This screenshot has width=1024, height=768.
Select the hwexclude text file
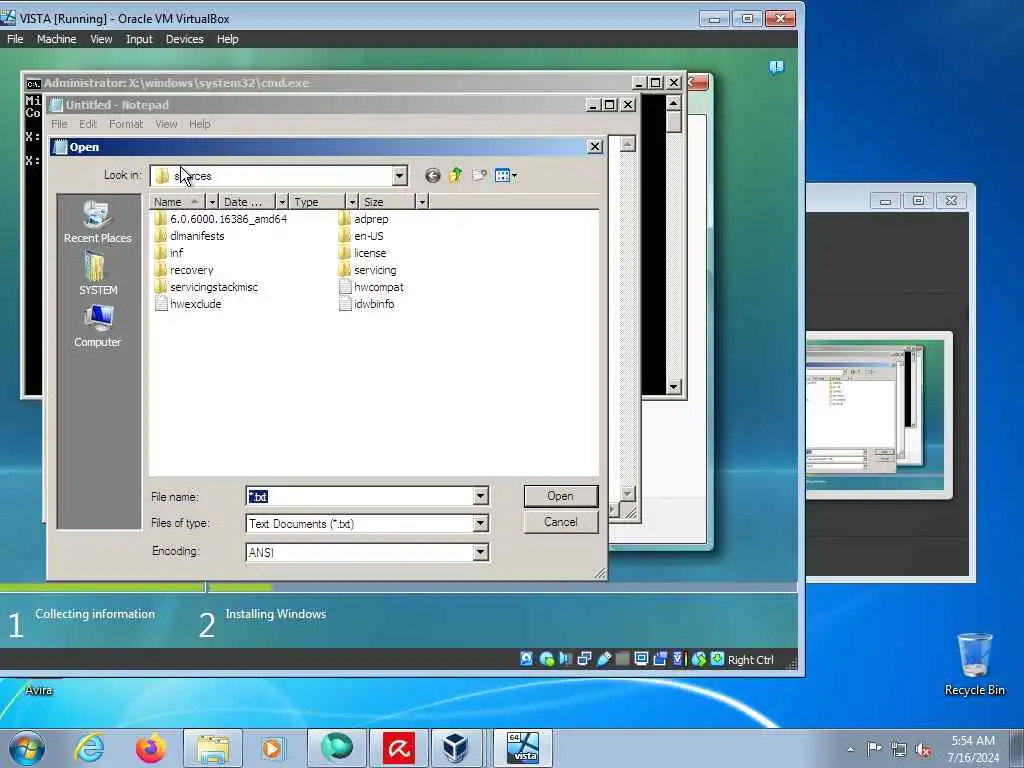(x=188, y=304)
